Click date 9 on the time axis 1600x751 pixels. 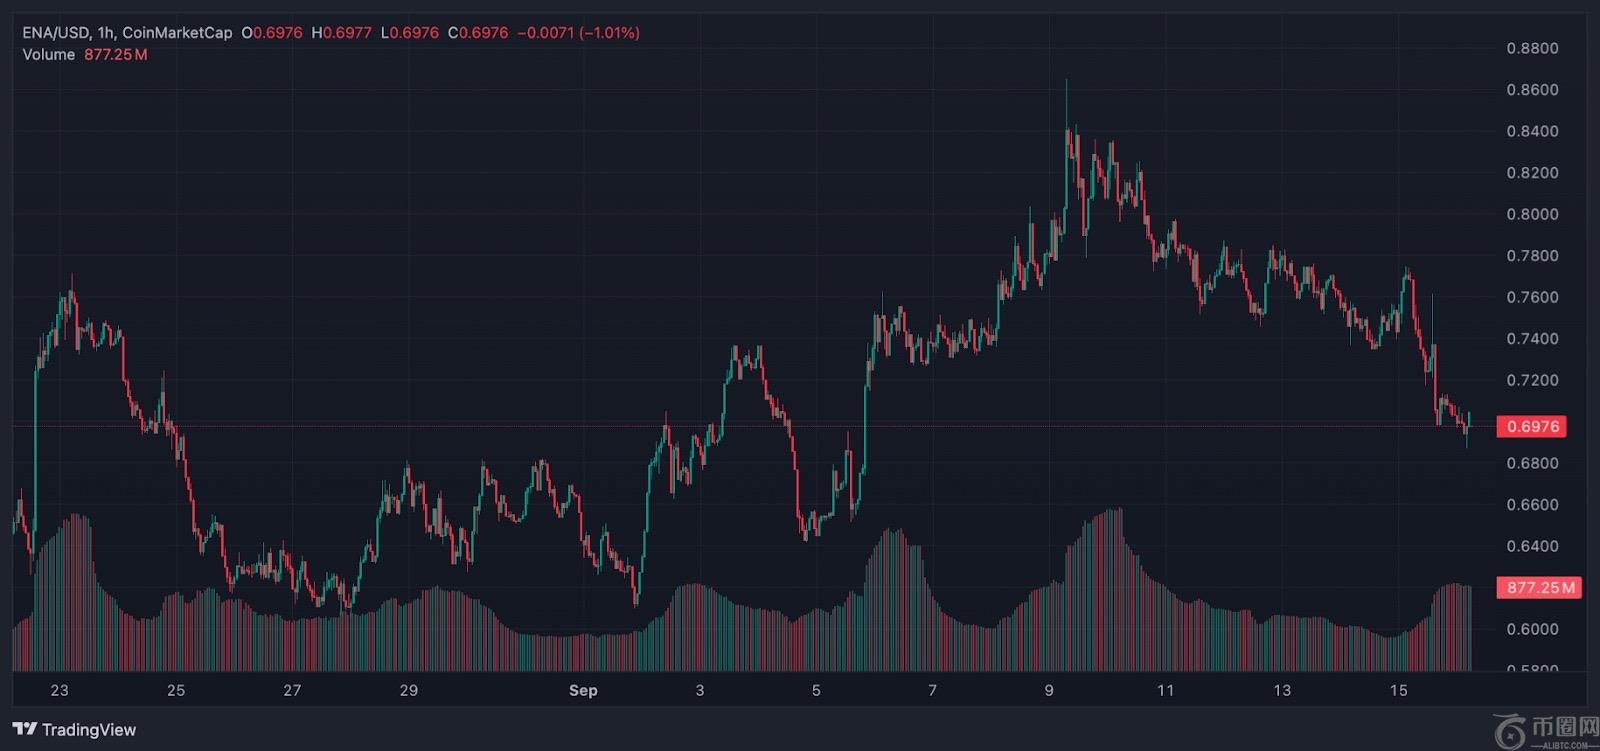pos(1049,690)
